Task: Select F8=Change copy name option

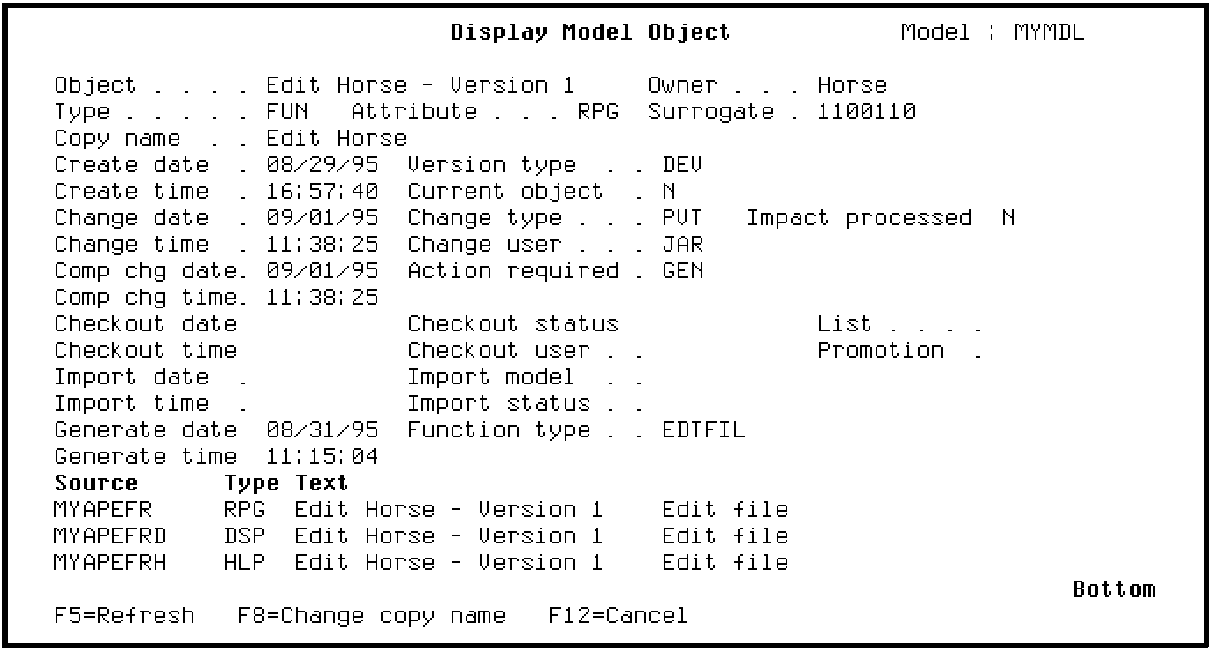Action: (x=371, y=615)
